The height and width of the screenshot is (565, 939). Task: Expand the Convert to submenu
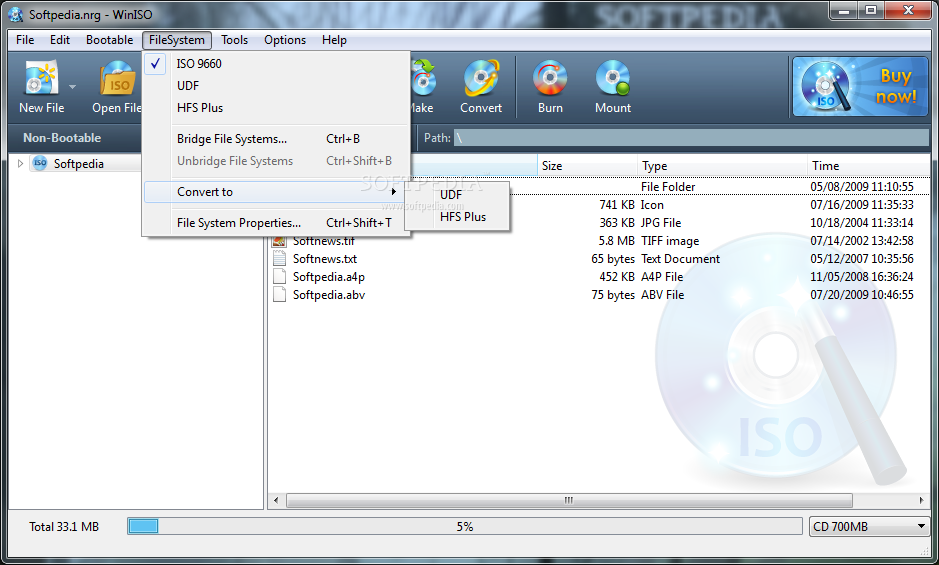coord(276,192)
